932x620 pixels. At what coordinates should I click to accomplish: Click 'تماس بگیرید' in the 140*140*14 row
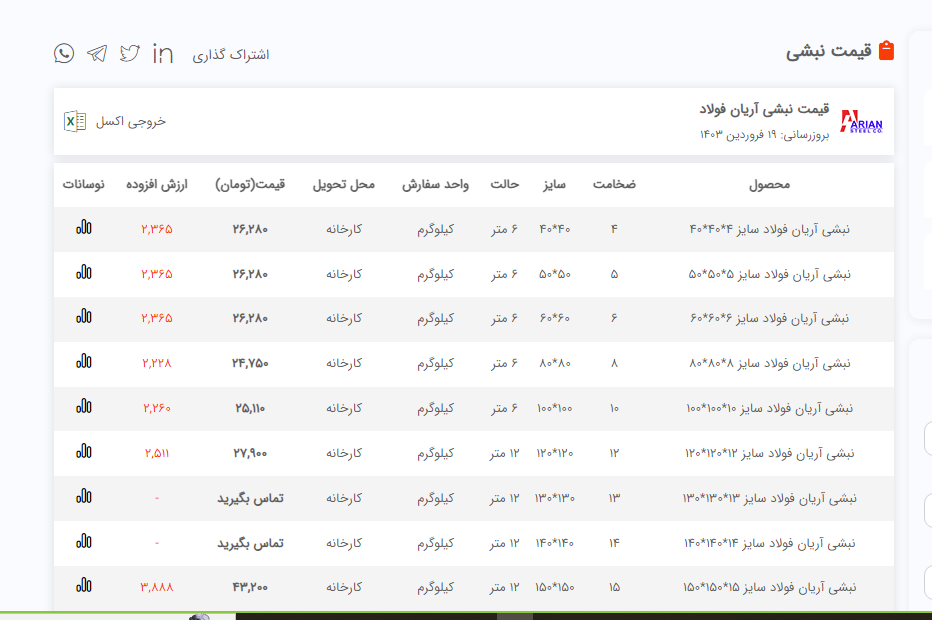point(251,543)
